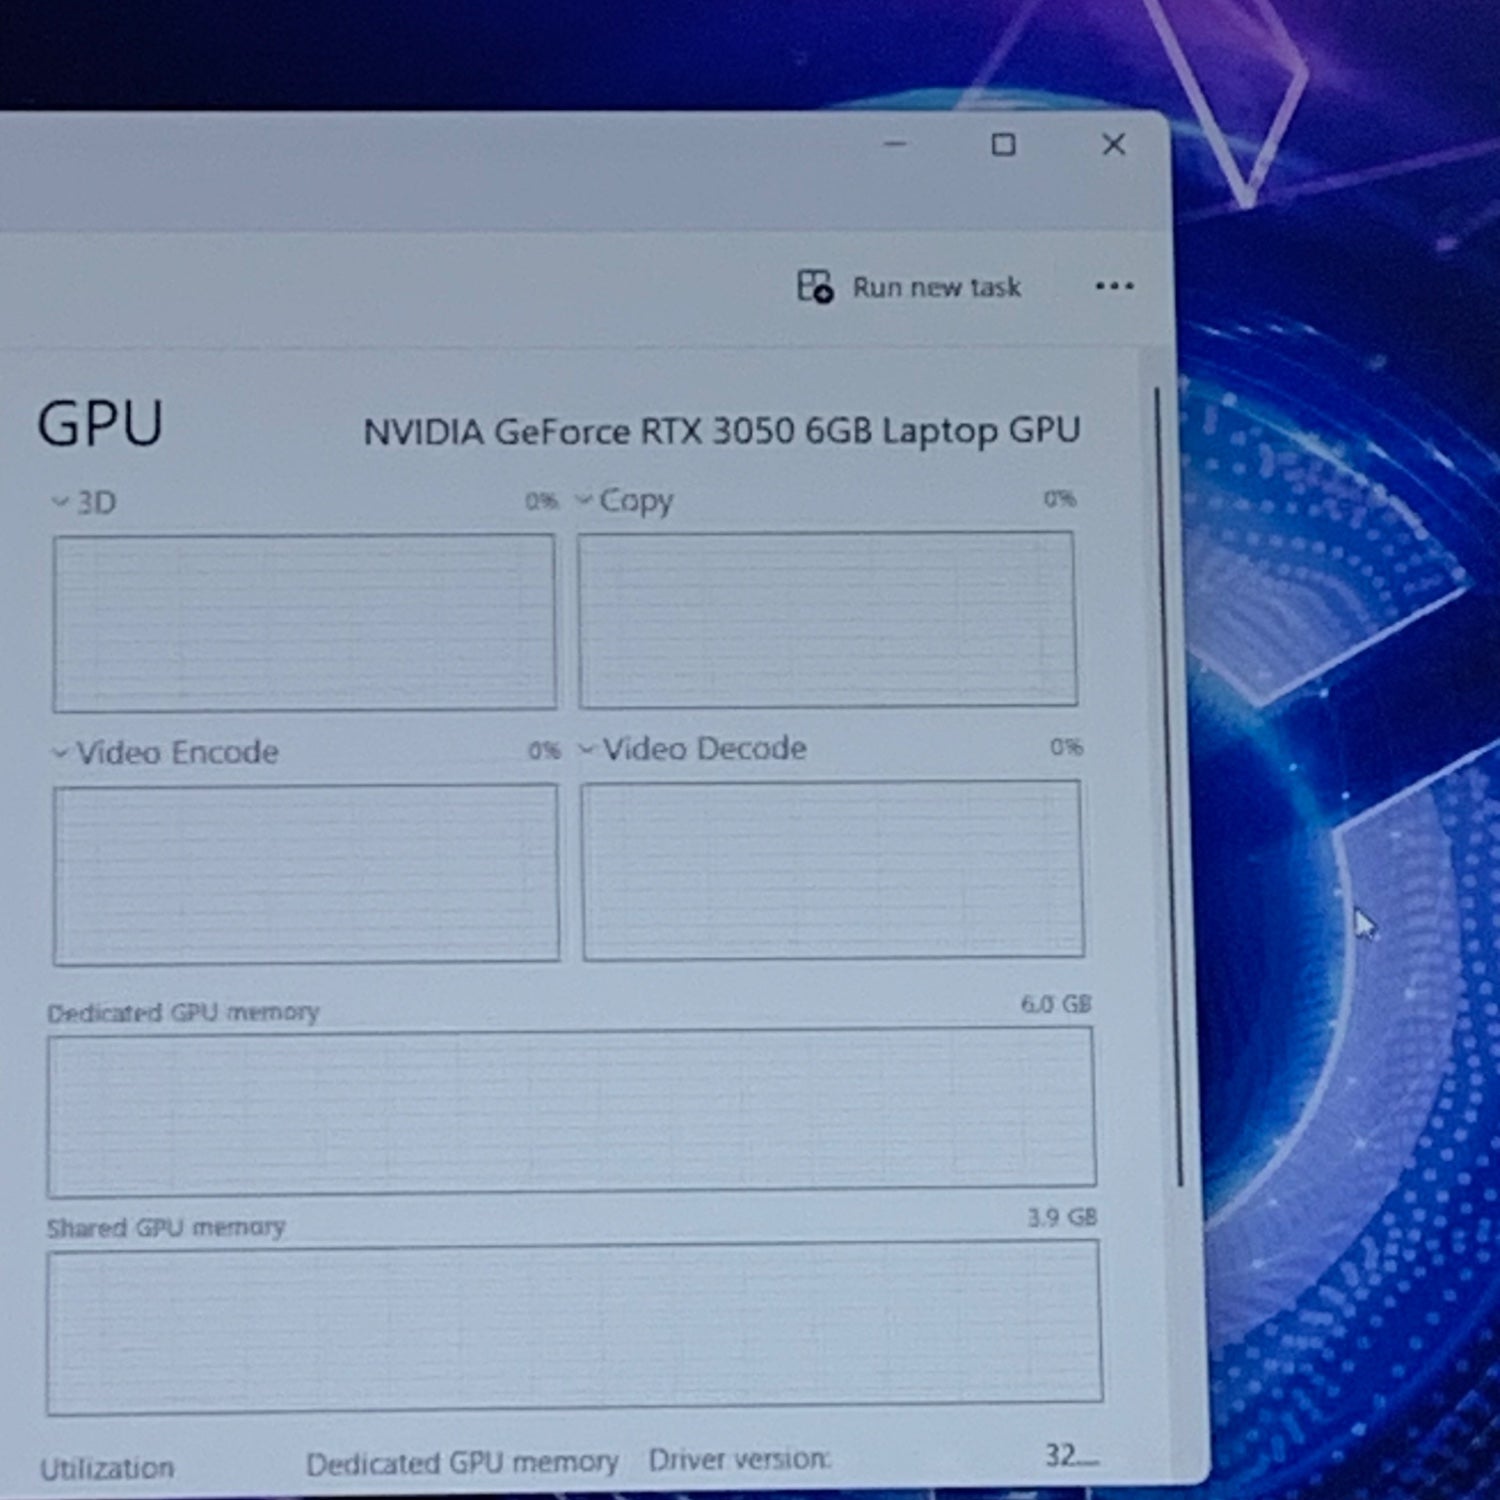
Task: Click the GPU heading text
Action: tap(100, 424)
